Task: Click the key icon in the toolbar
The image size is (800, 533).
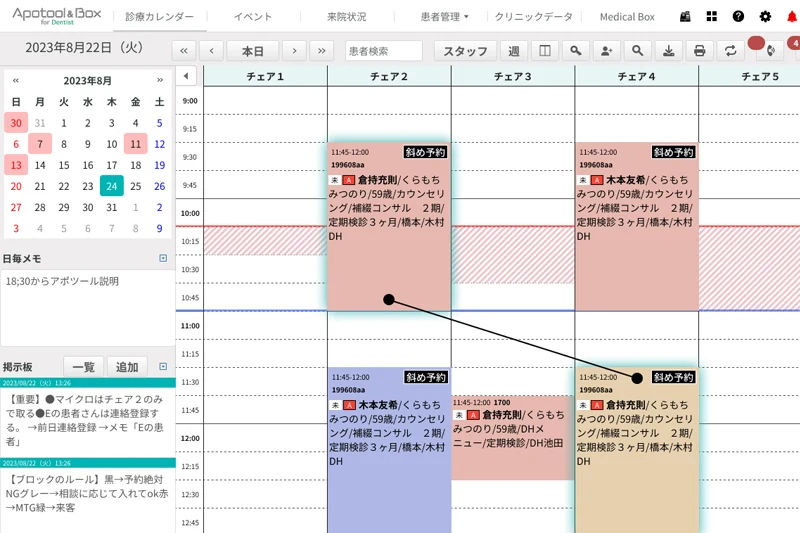Action: [575, 51]
